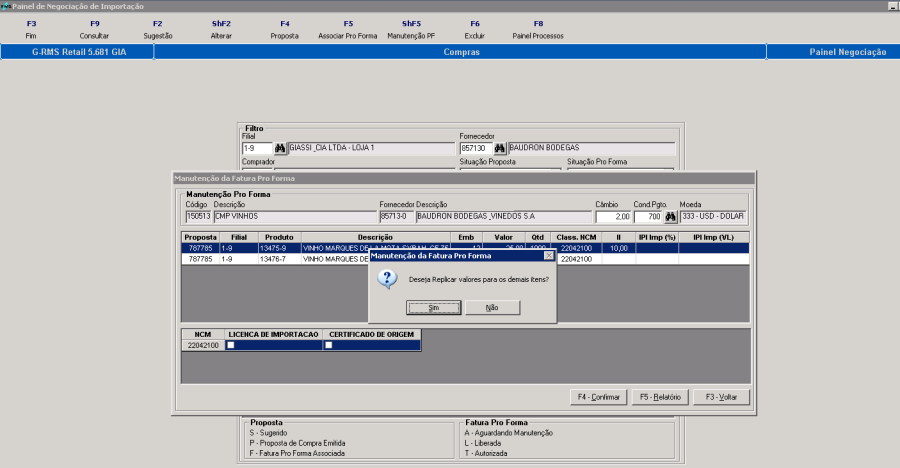This screenshot has height=468, width=900.
Task: Click Moeda field 333 - USD - DOLAR
Action: point(713,216)
